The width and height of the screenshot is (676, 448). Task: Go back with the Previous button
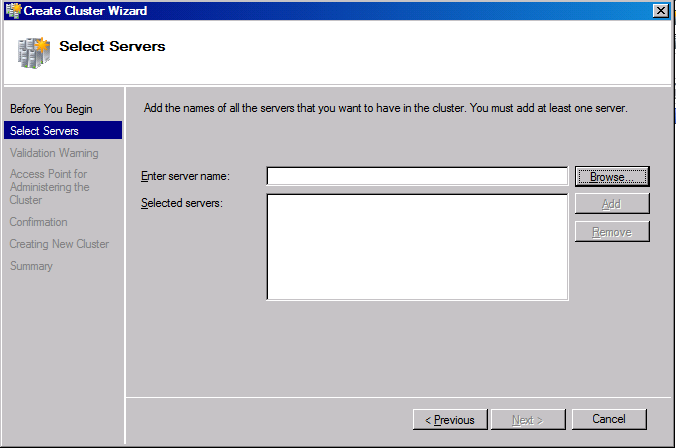point(450,420)
